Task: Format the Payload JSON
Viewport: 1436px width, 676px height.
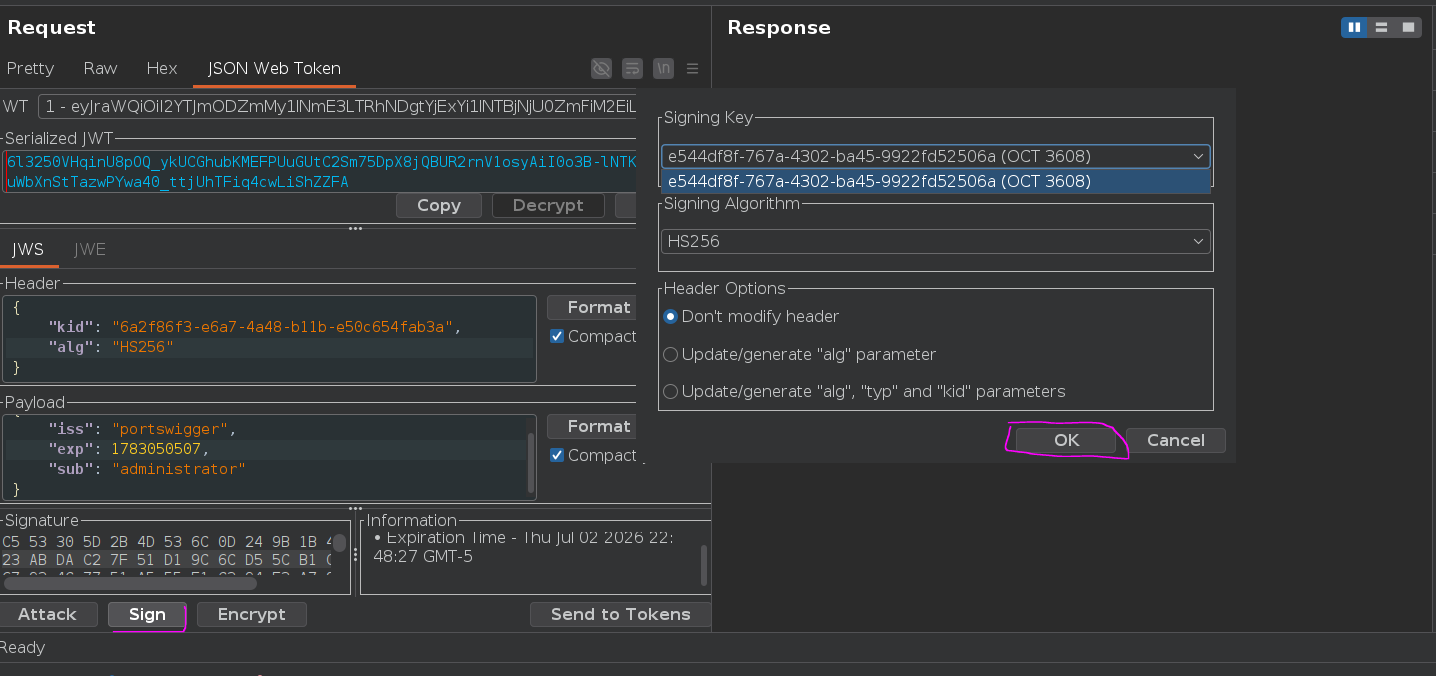Action: pyautogui.click(x=592, y=426)
